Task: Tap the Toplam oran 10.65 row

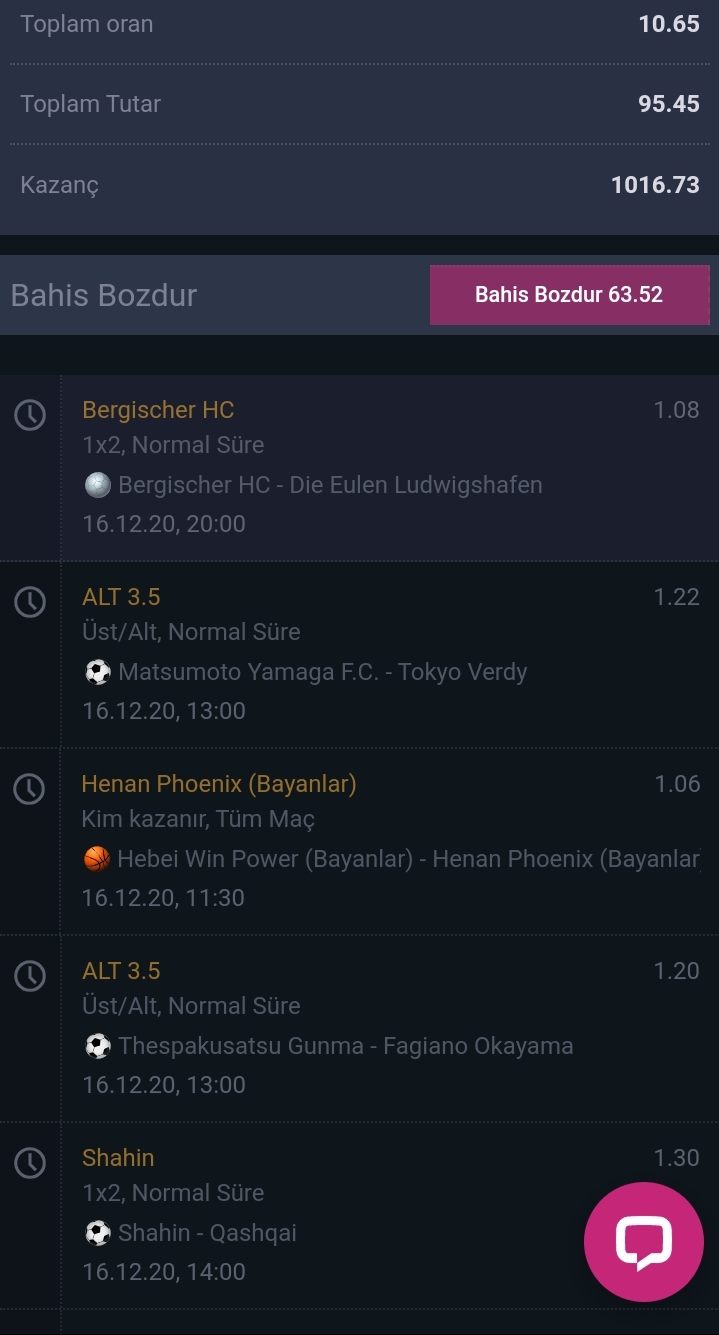Action: pos(360,24)
